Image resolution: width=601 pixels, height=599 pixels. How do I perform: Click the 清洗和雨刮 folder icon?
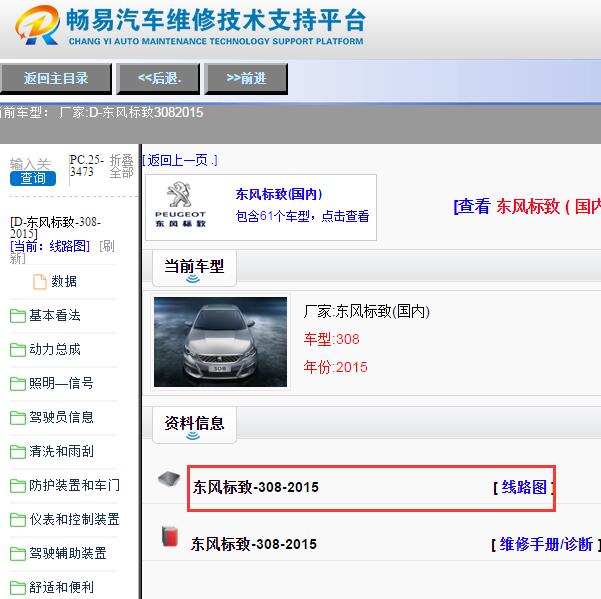pyautogui.click(x=18, y=452)
